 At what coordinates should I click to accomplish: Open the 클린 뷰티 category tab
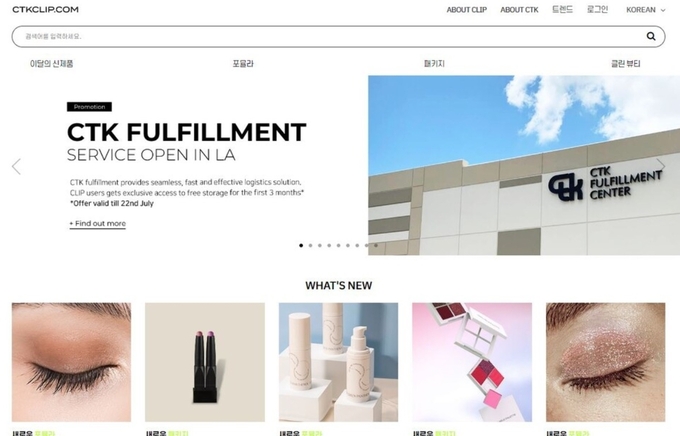point(625,64)
